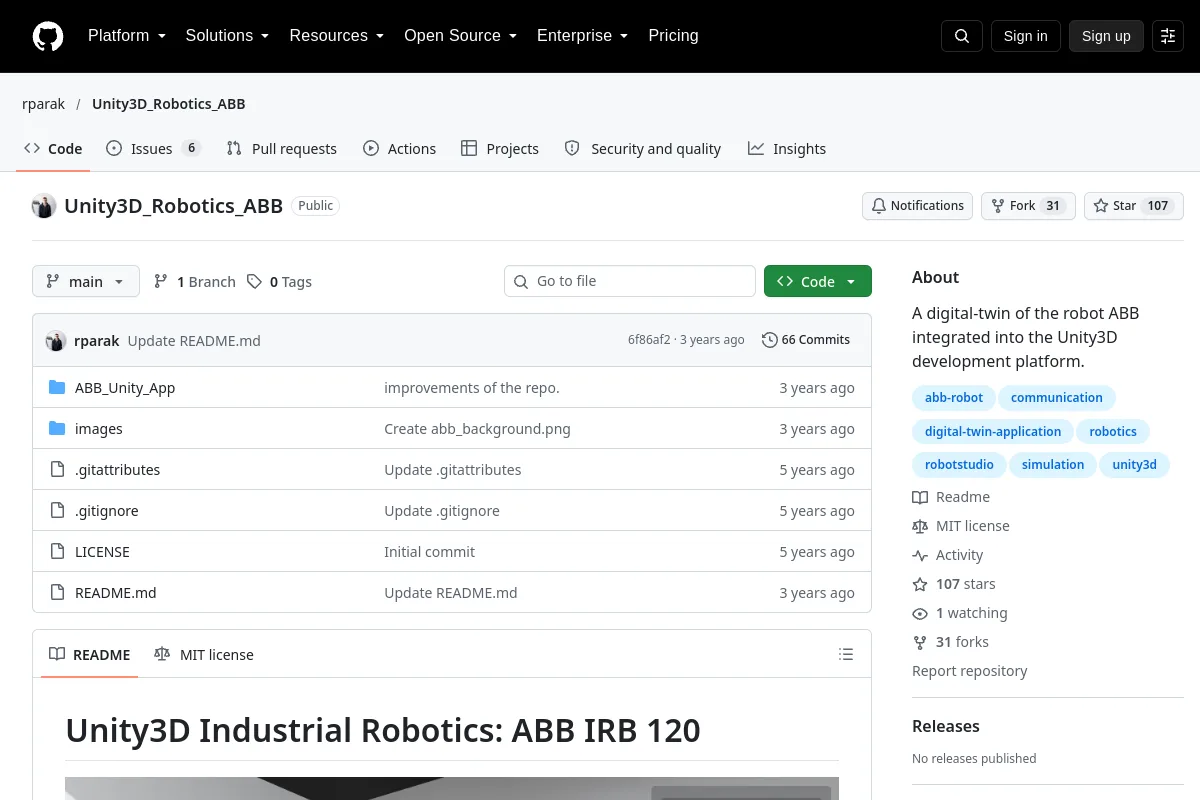Expand the Enterprise menu
1200x800 pixels.
tap(582, 36)
